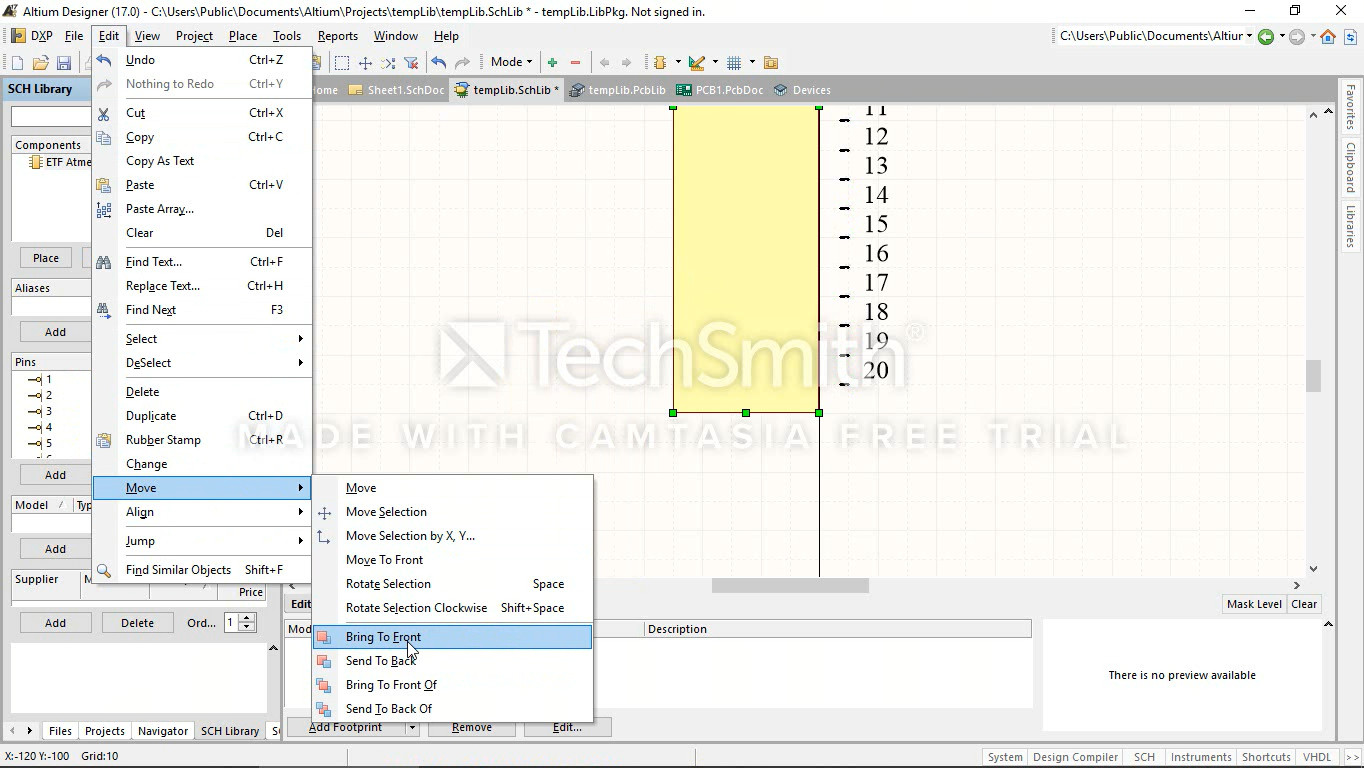Image resolution: width=1364 pixels, height=768 pixels.
Task: Select Send To Back menu entry
Action: (380, 661)
